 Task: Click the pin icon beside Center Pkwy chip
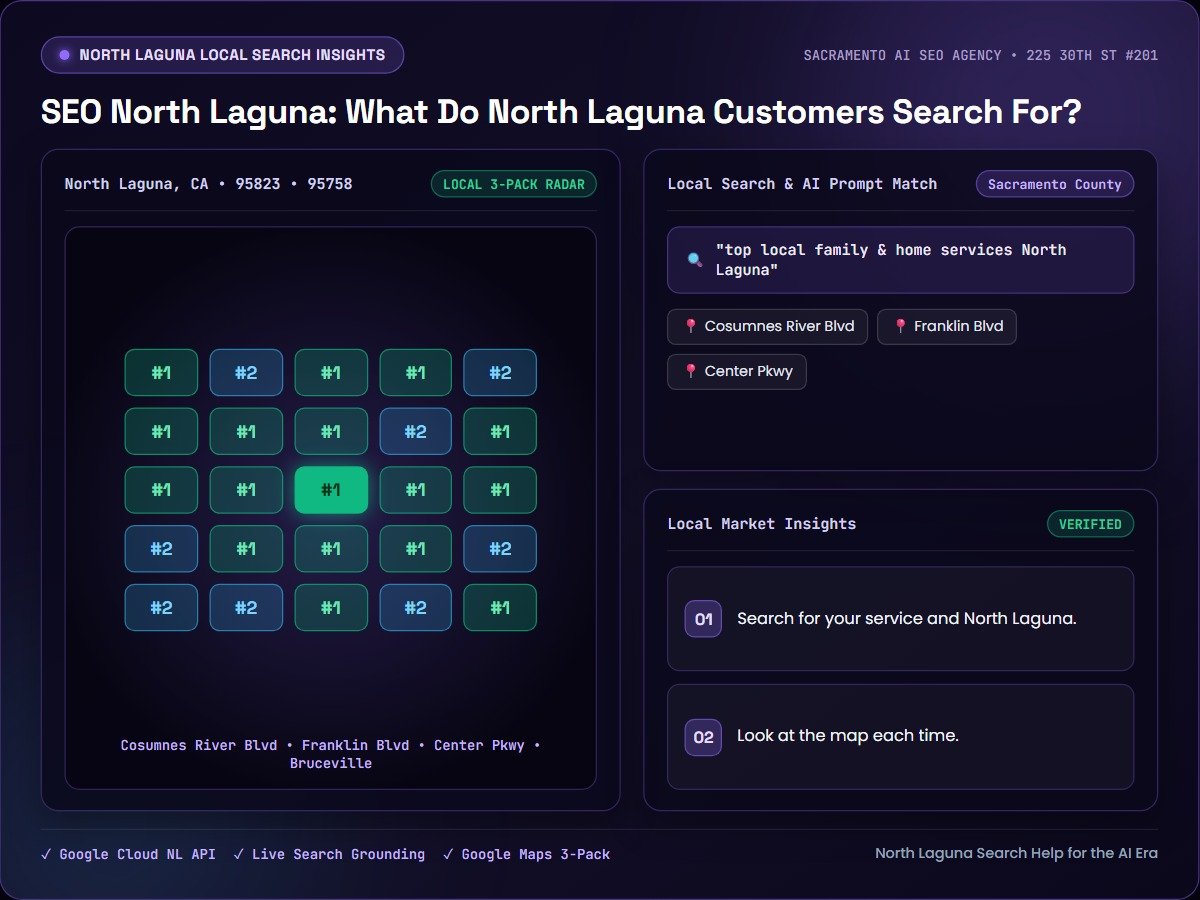(x=690, y=371)
